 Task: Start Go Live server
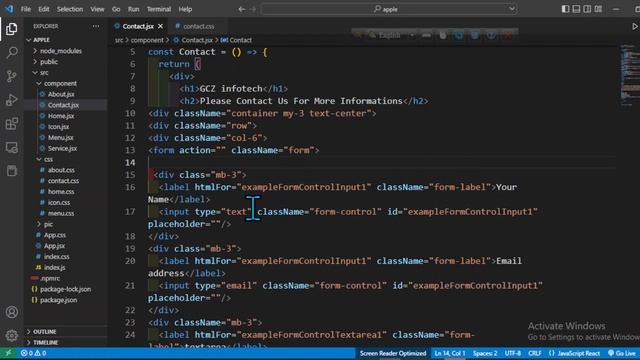tap(622, 353)
